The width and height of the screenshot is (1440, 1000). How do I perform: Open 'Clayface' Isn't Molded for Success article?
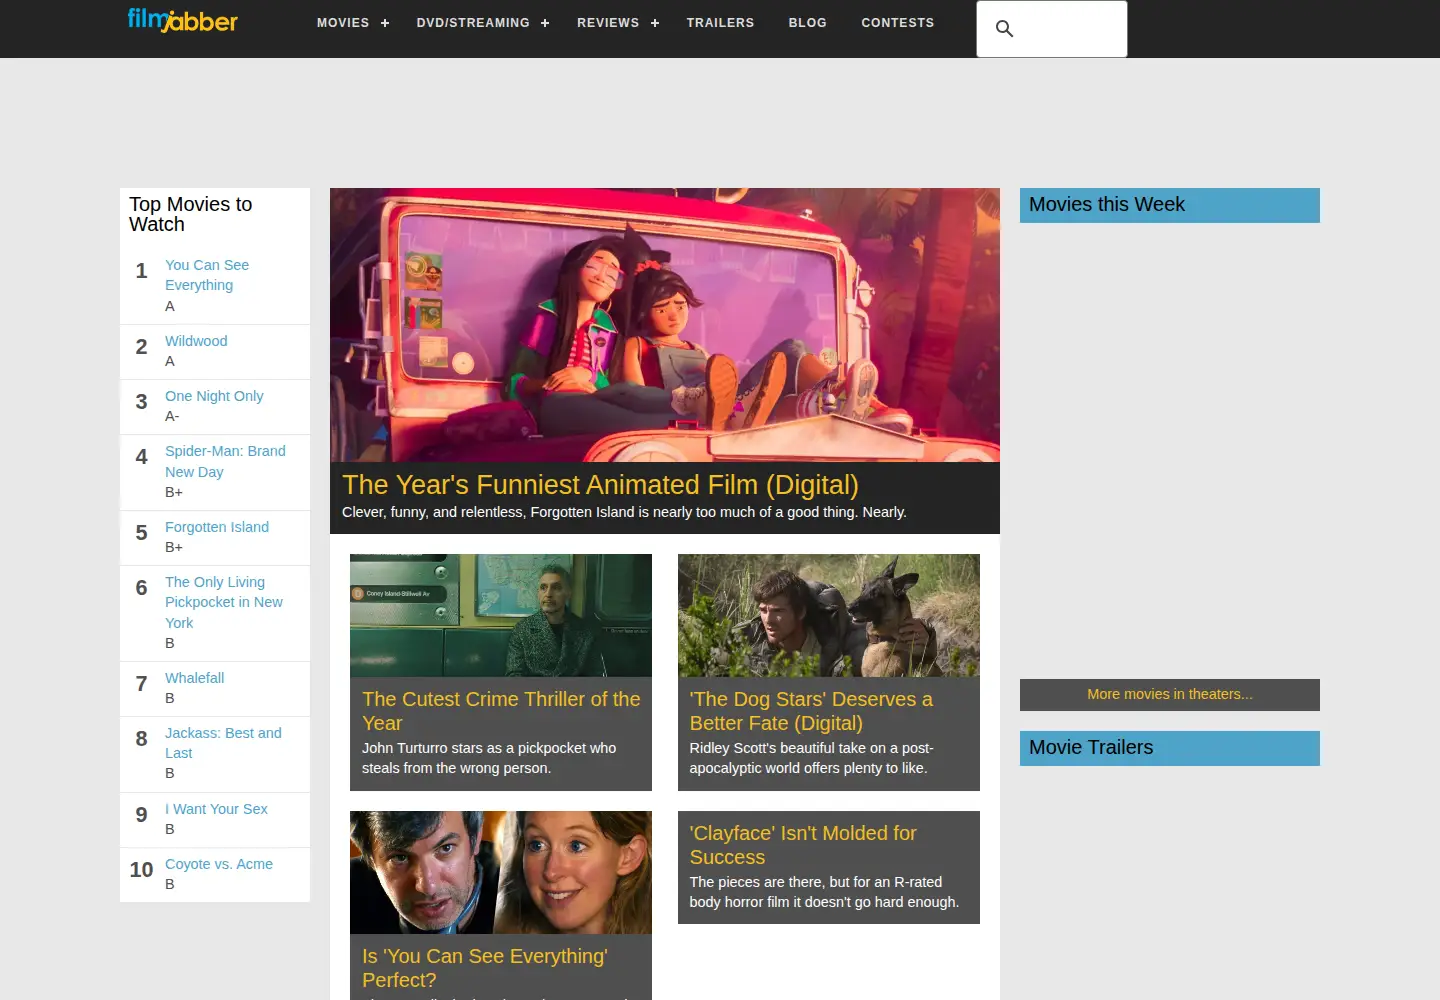coord(803,845)
